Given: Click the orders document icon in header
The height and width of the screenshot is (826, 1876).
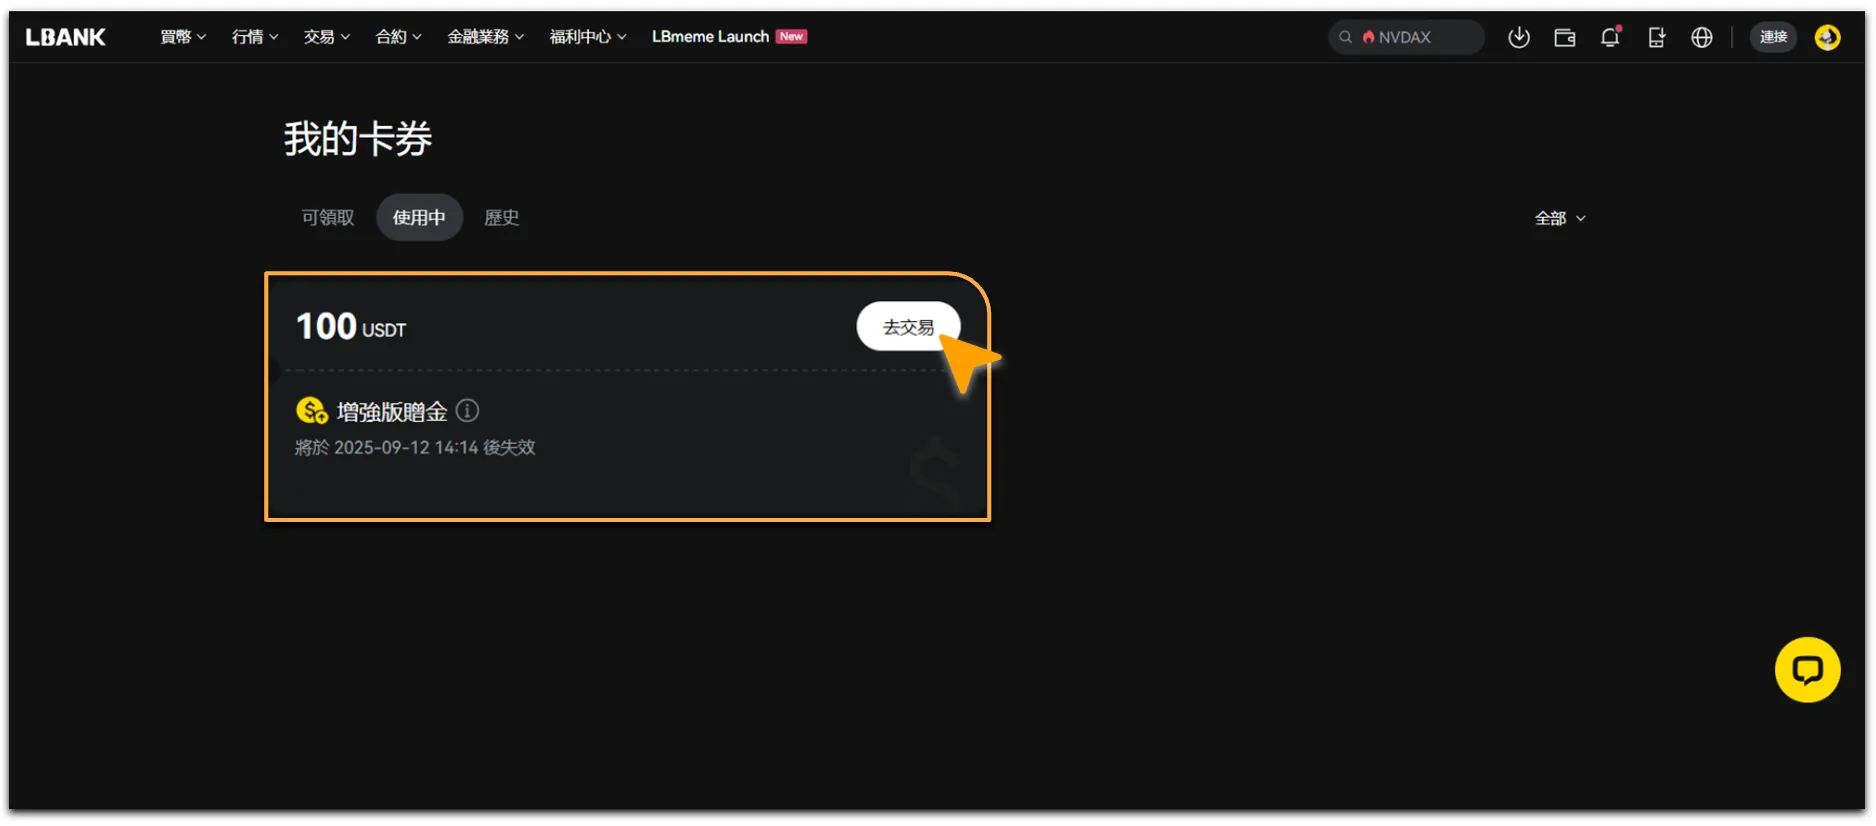Looking at the screenshot, I should tap(1656, 37).
